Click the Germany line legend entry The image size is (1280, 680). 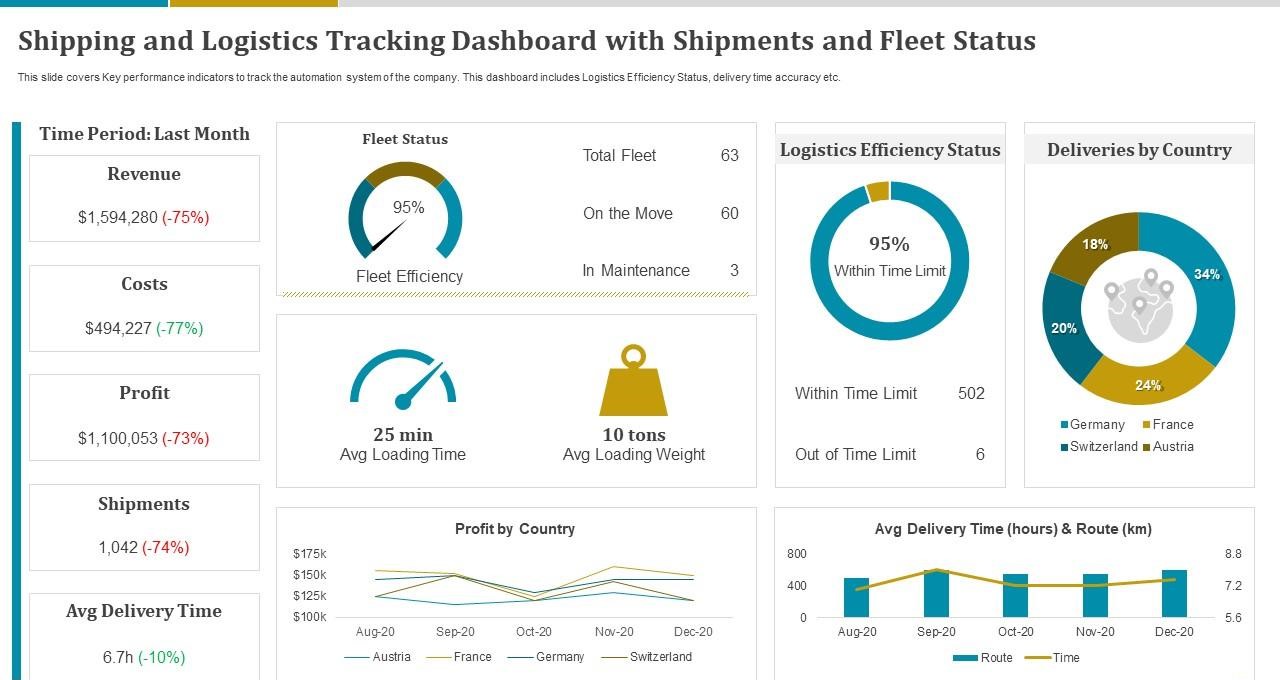click(x=545, y=657)
